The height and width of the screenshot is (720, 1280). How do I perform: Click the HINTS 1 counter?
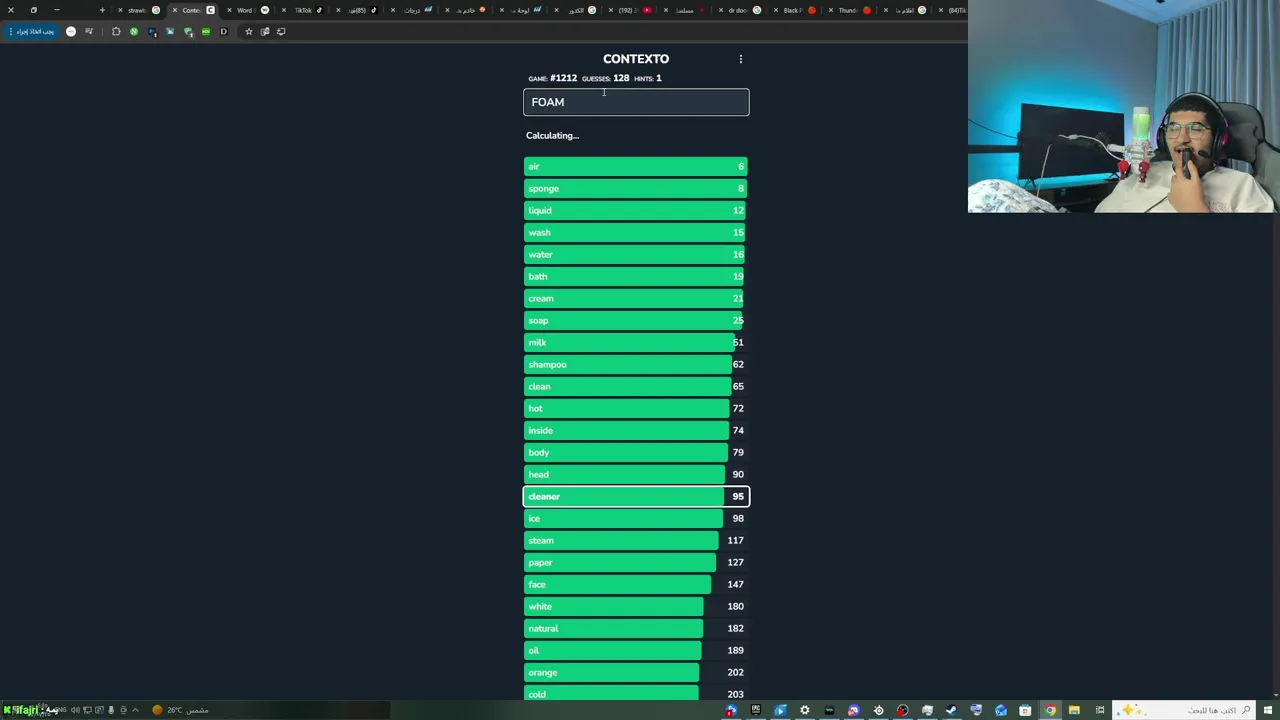[x=648, y=78]
